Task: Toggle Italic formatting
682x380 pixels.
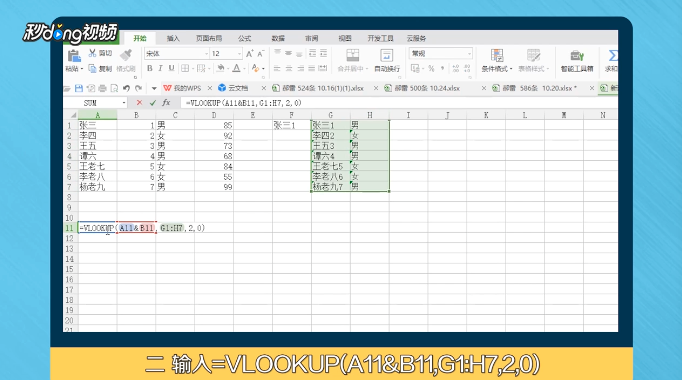Action: click(160, 68)
